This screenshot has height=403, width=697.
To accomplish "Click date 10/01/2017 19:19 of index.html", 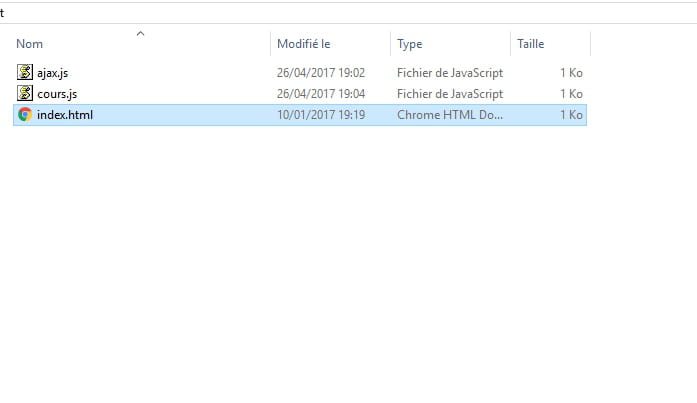I will (x=321, y=115).
